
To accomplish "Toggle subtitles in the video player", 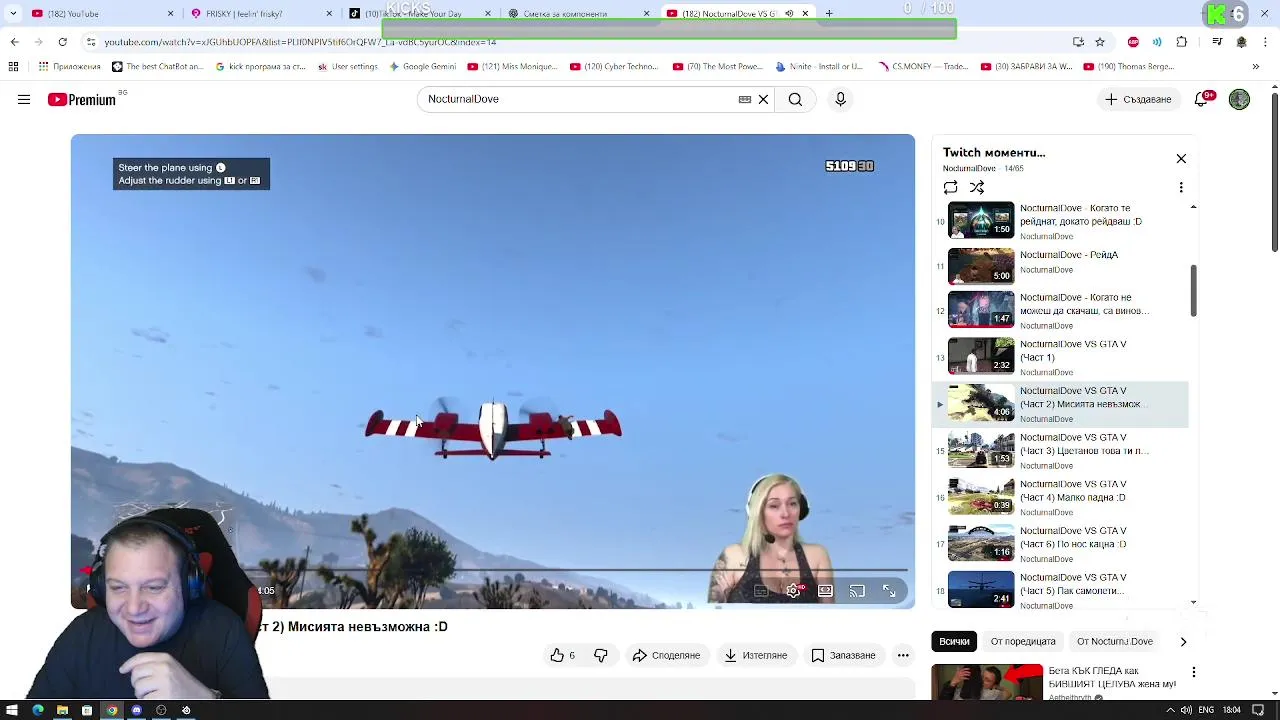I will tap(761, 591).
